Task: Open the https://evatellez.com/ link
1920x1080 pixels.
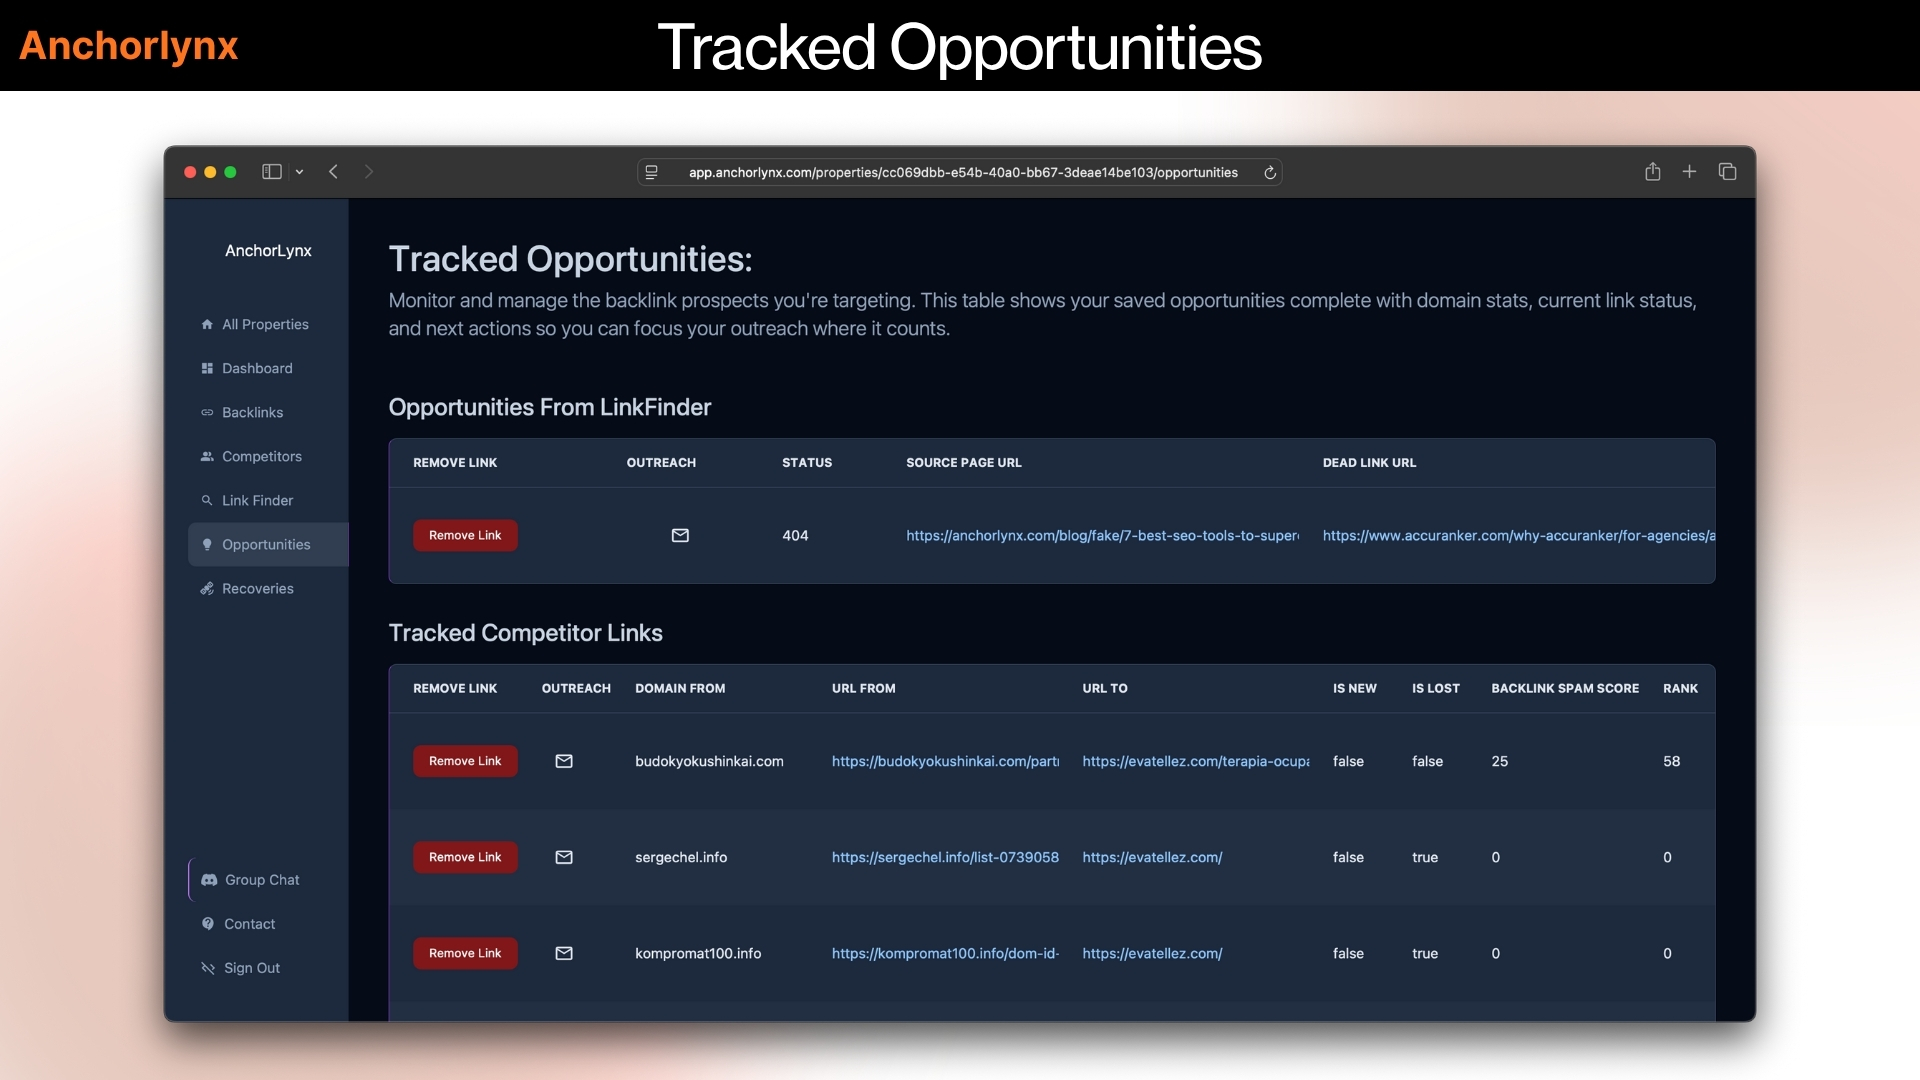Action: pos(1152,857)
